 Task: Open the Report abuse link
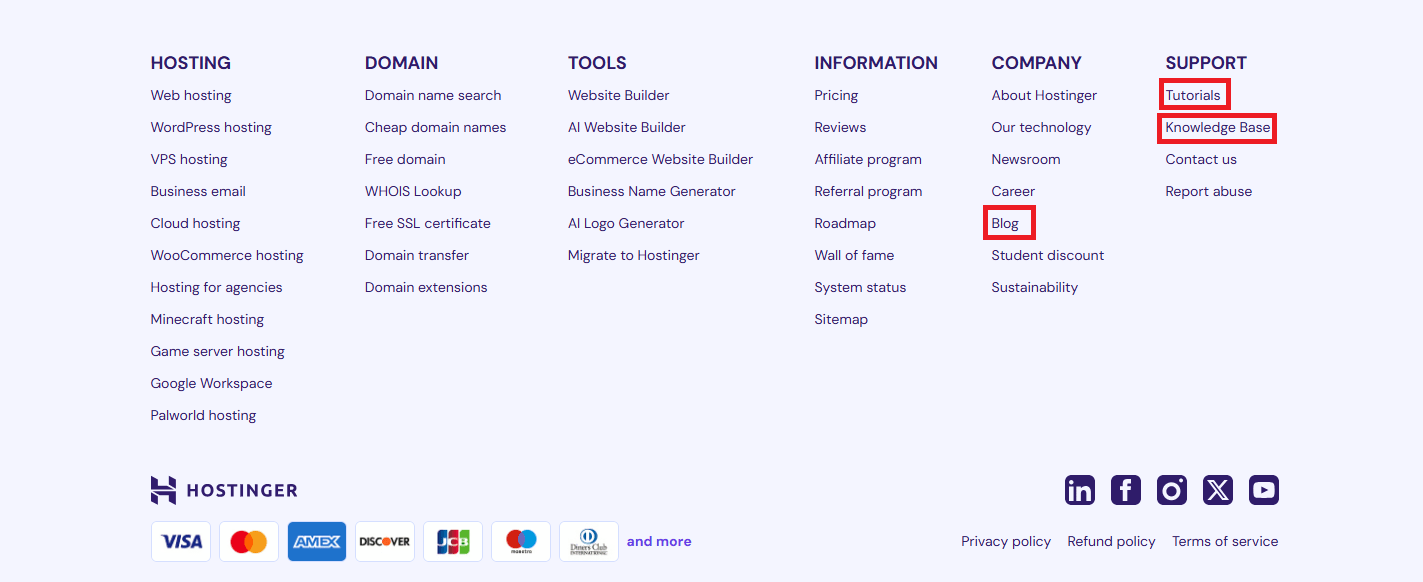pyautogui.click(x=1209, y=191)
